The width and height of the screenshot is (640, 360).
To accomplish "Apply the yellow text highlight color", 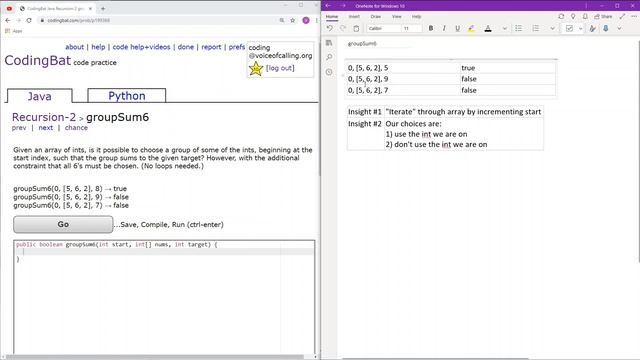I will click(471, 28).
